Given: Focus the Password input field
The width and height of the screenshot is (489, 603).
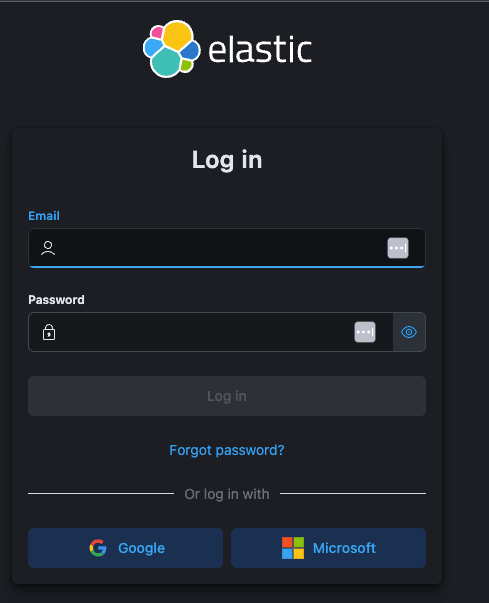Looking at the screenshot, I should coord(211,332).
